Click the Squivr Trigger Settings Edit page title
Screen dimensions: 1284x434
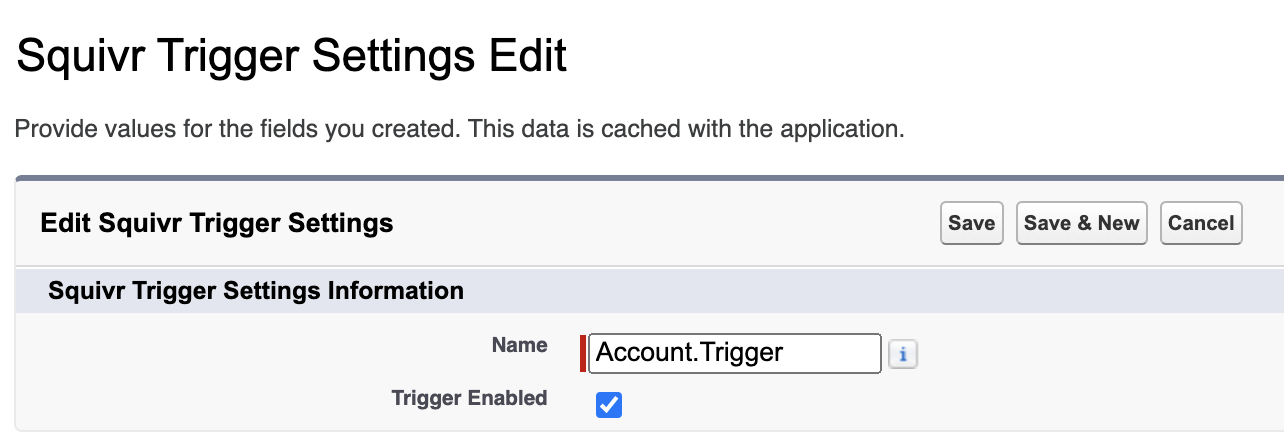292,54
